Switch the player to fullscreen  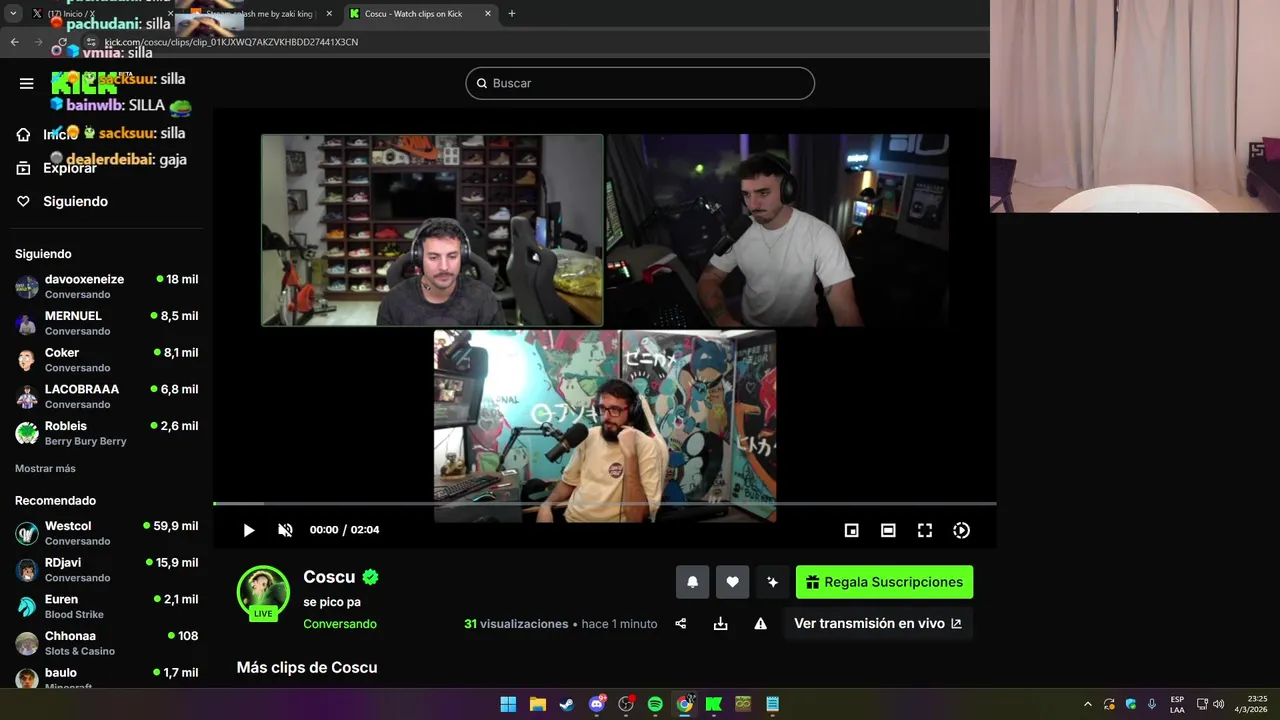pyautogui.click(x=925, y=530)
